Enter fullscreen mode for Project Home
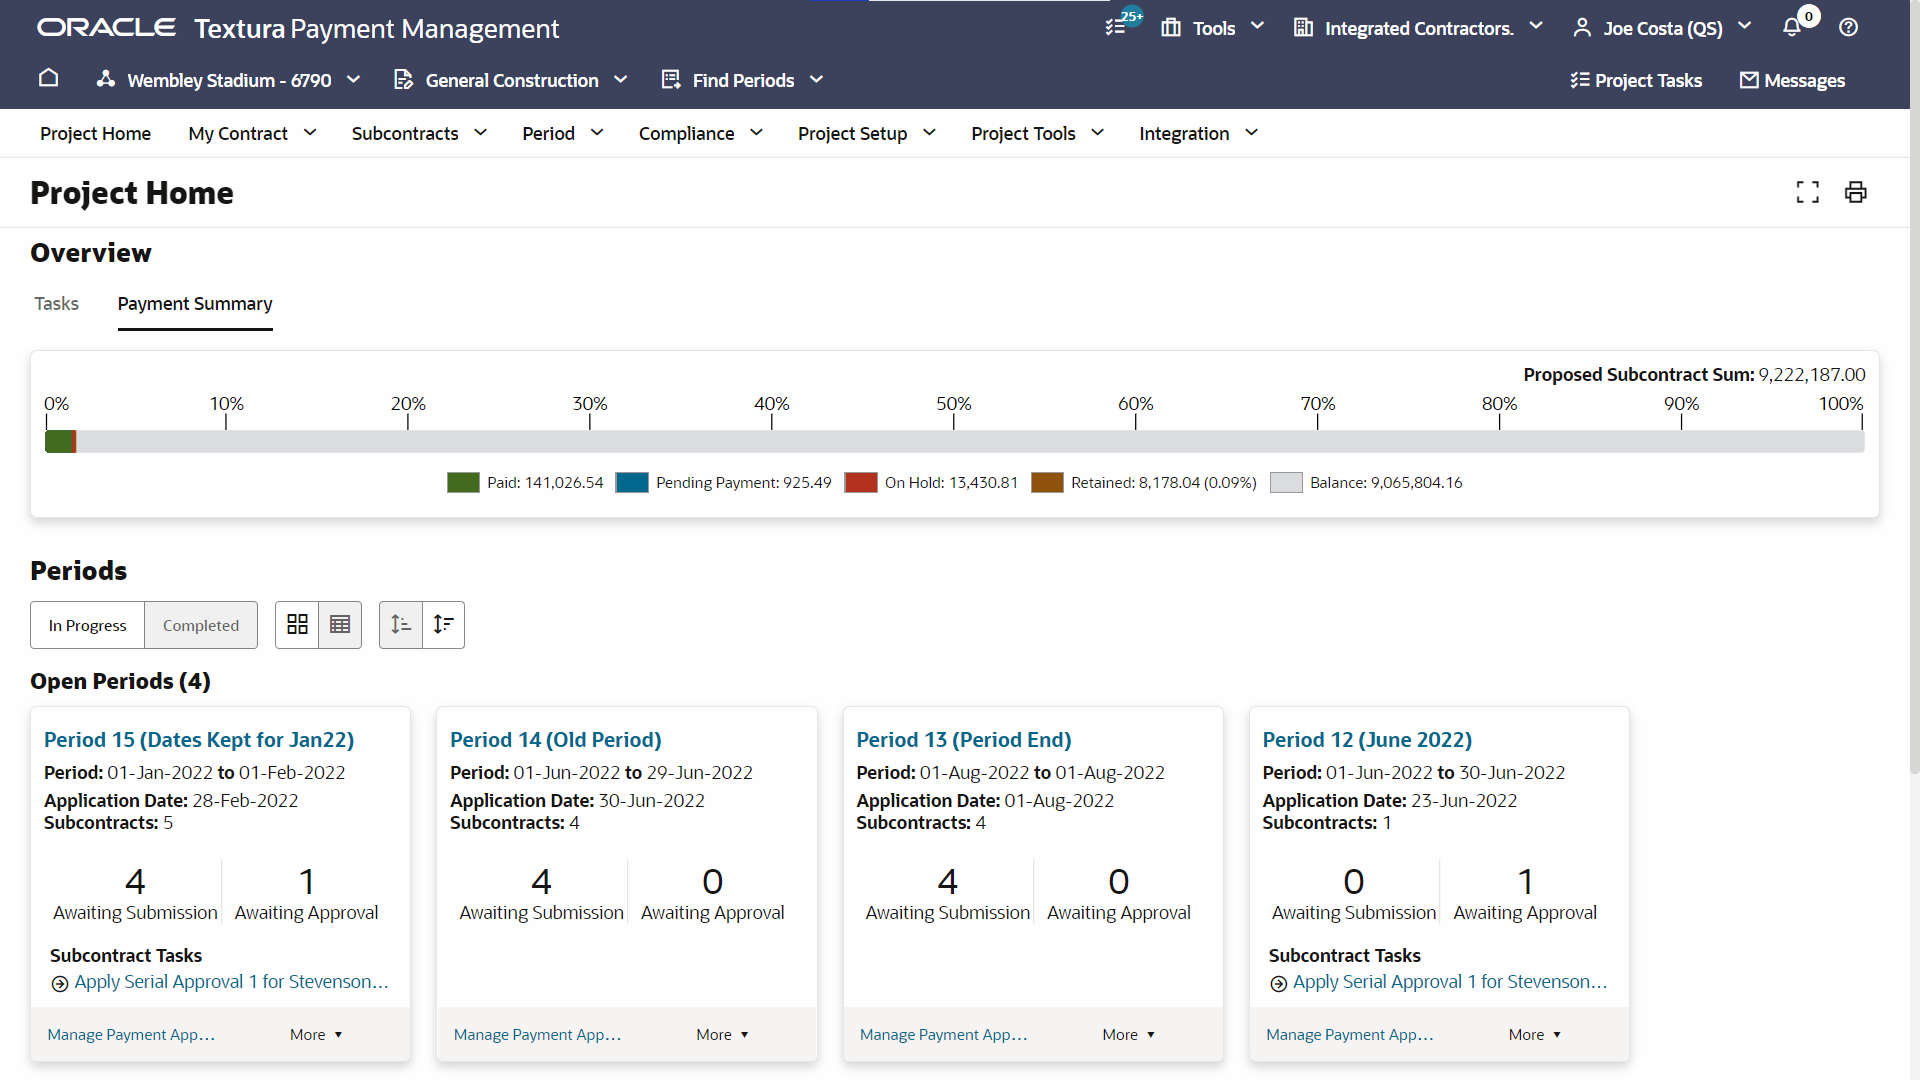Viewport: 1920px width, 1080px height. [x=1808, y=191]
